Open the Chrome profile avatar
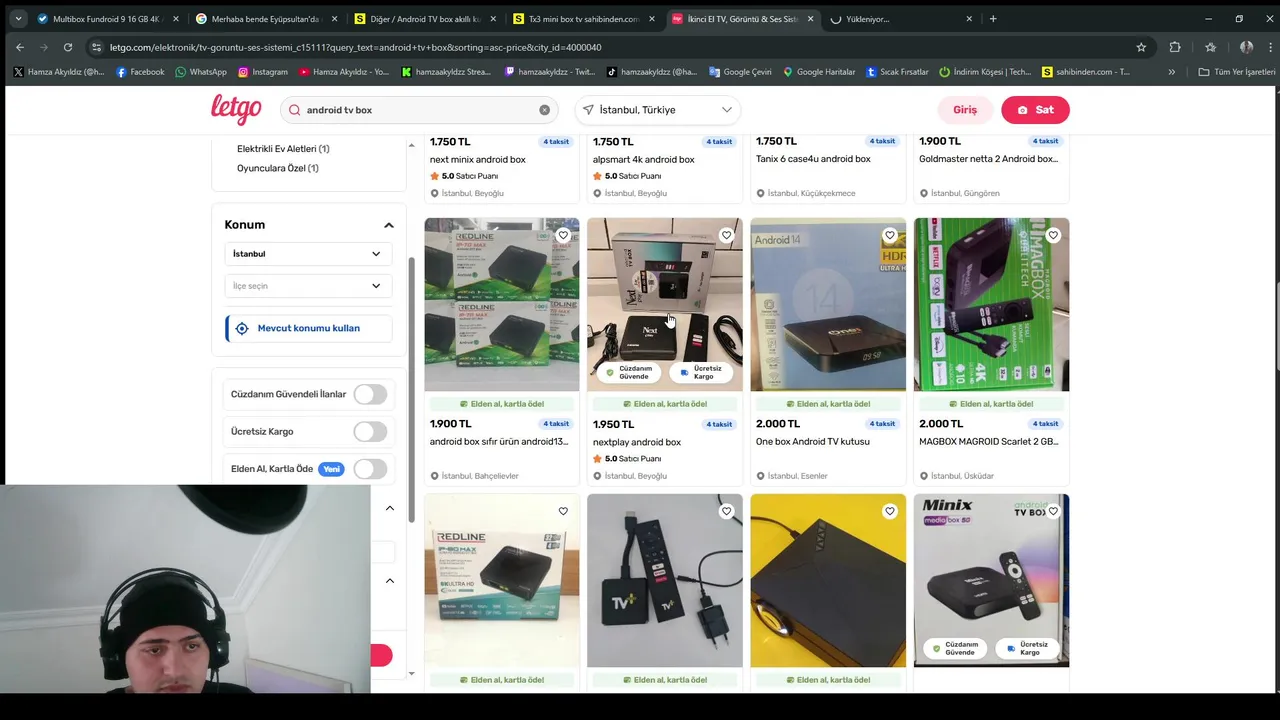1280x720 pixels. 1246,47
